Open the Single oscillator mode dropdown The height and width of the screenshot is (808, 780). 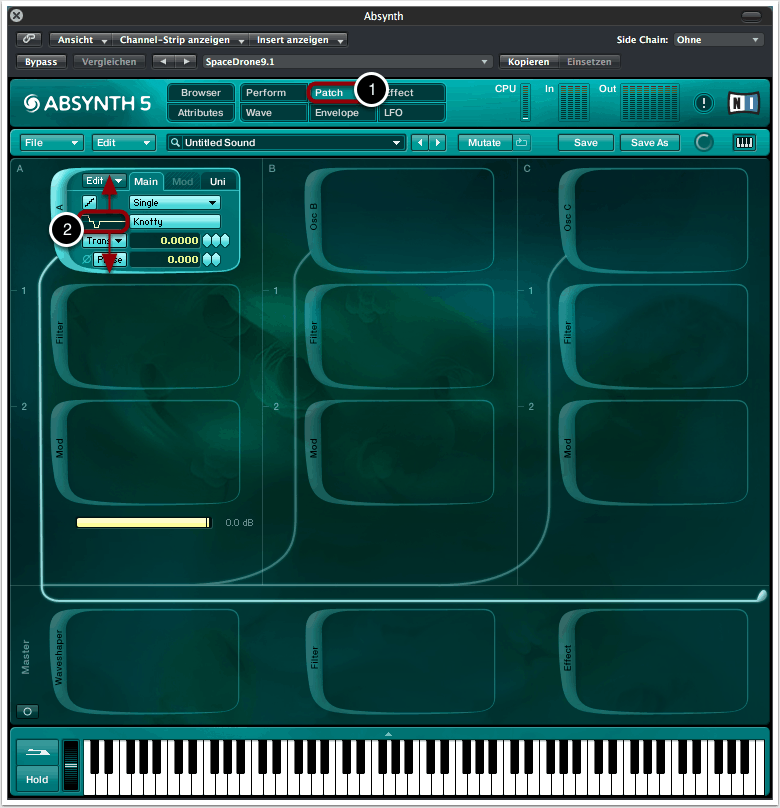pyautogui.click(x=175, y=203)
